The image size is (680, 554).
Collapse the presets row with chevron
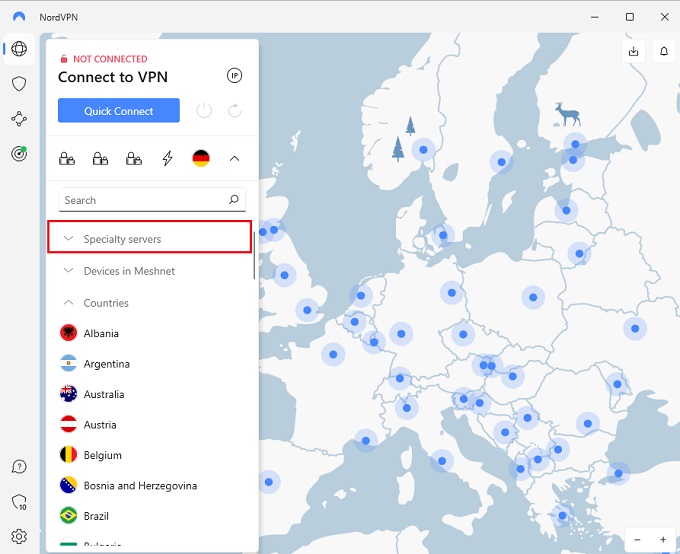tap(234, 159)
